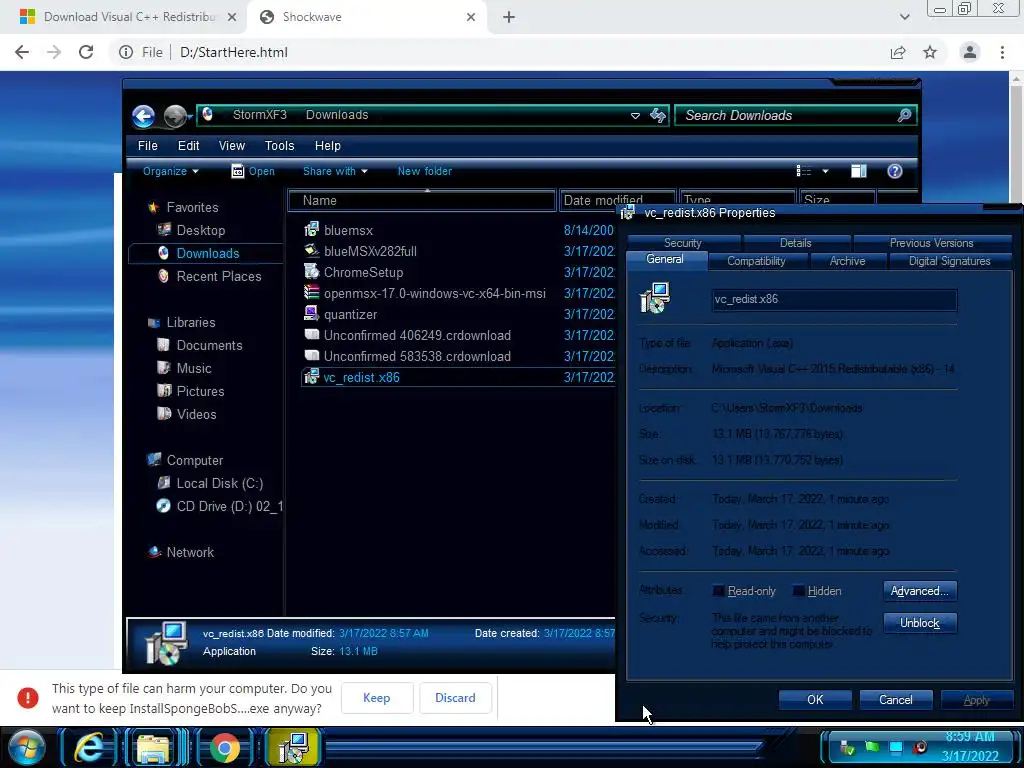1024x768 pixels.
Task: Click Windows Start orb
Action: click(27, 747)
